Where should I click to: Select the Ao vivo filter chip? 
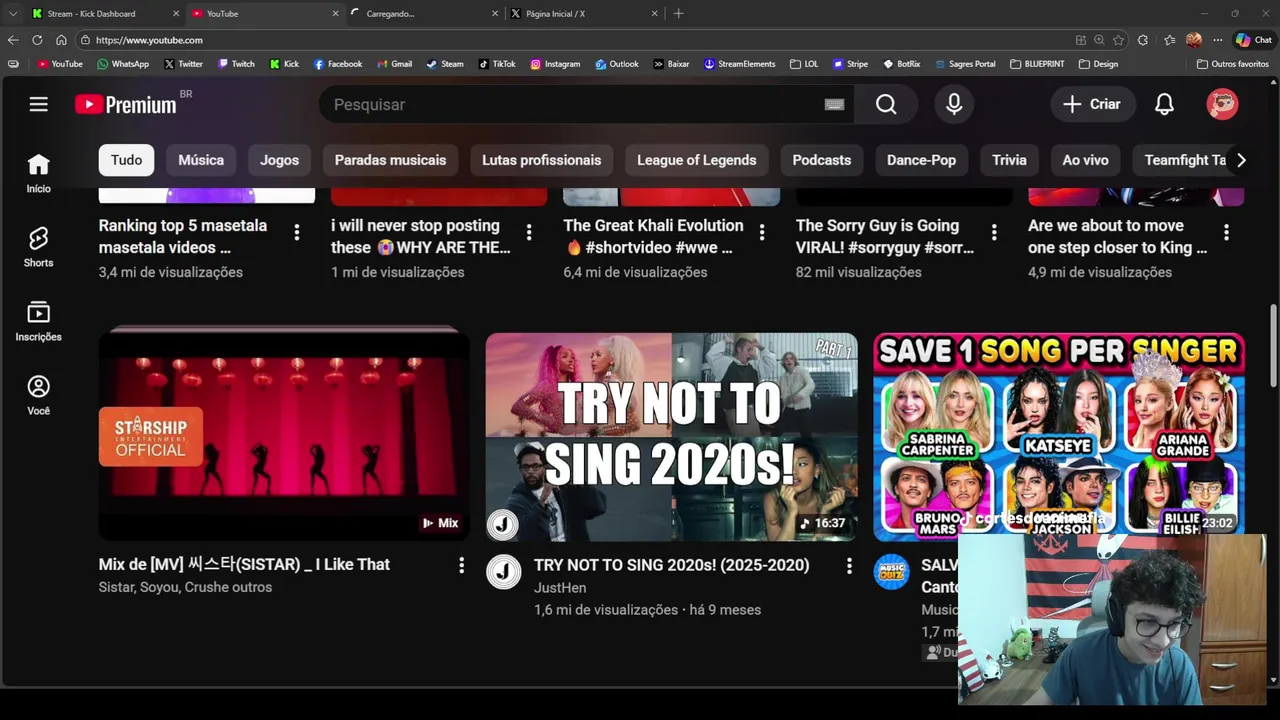(x=1085, y=160)
